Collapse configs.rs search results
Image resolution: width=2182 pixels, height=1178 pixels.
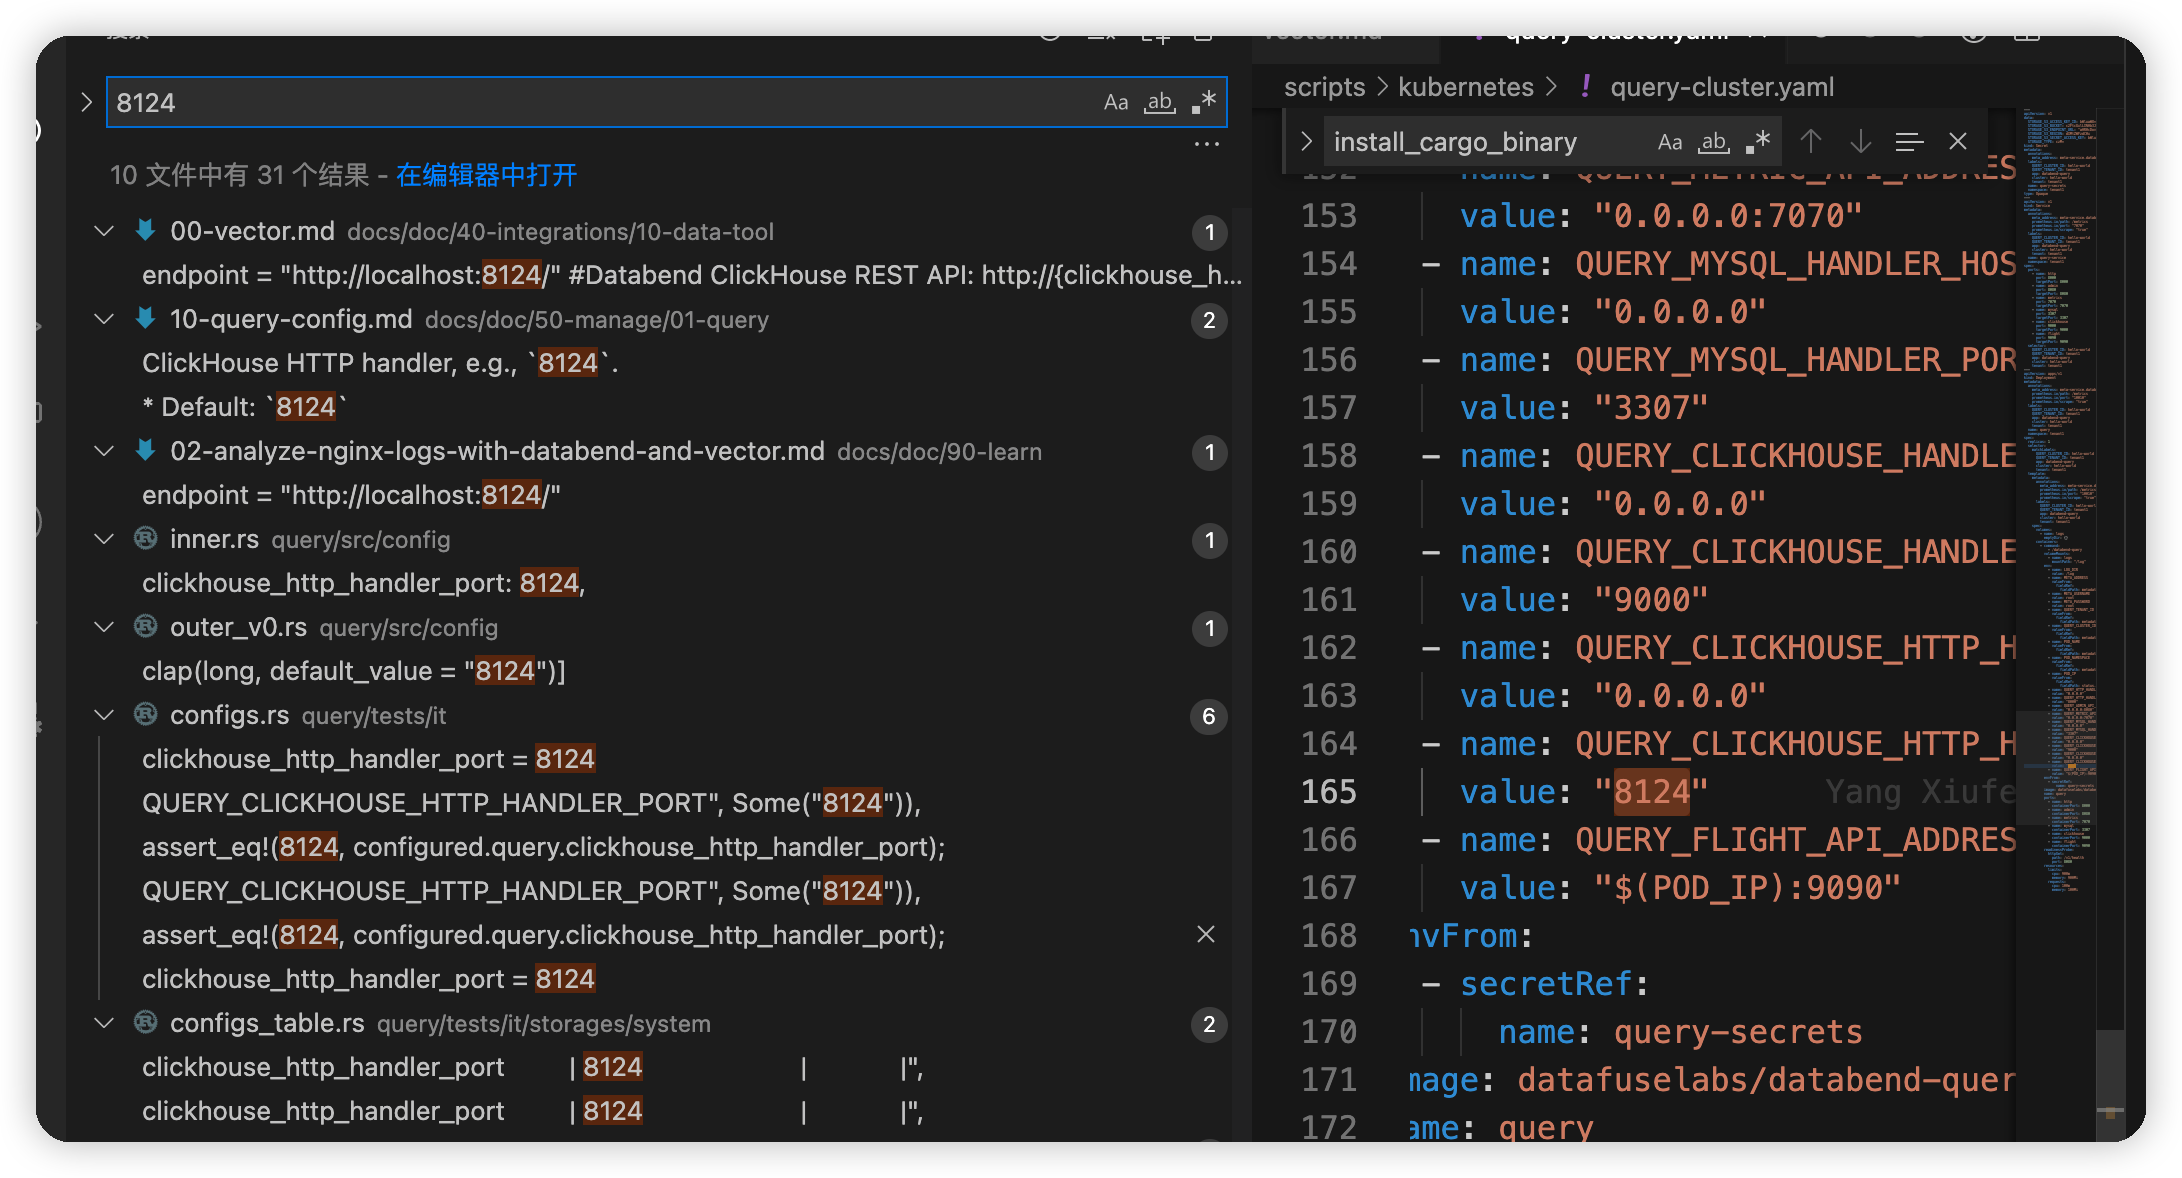click(104, 715)
